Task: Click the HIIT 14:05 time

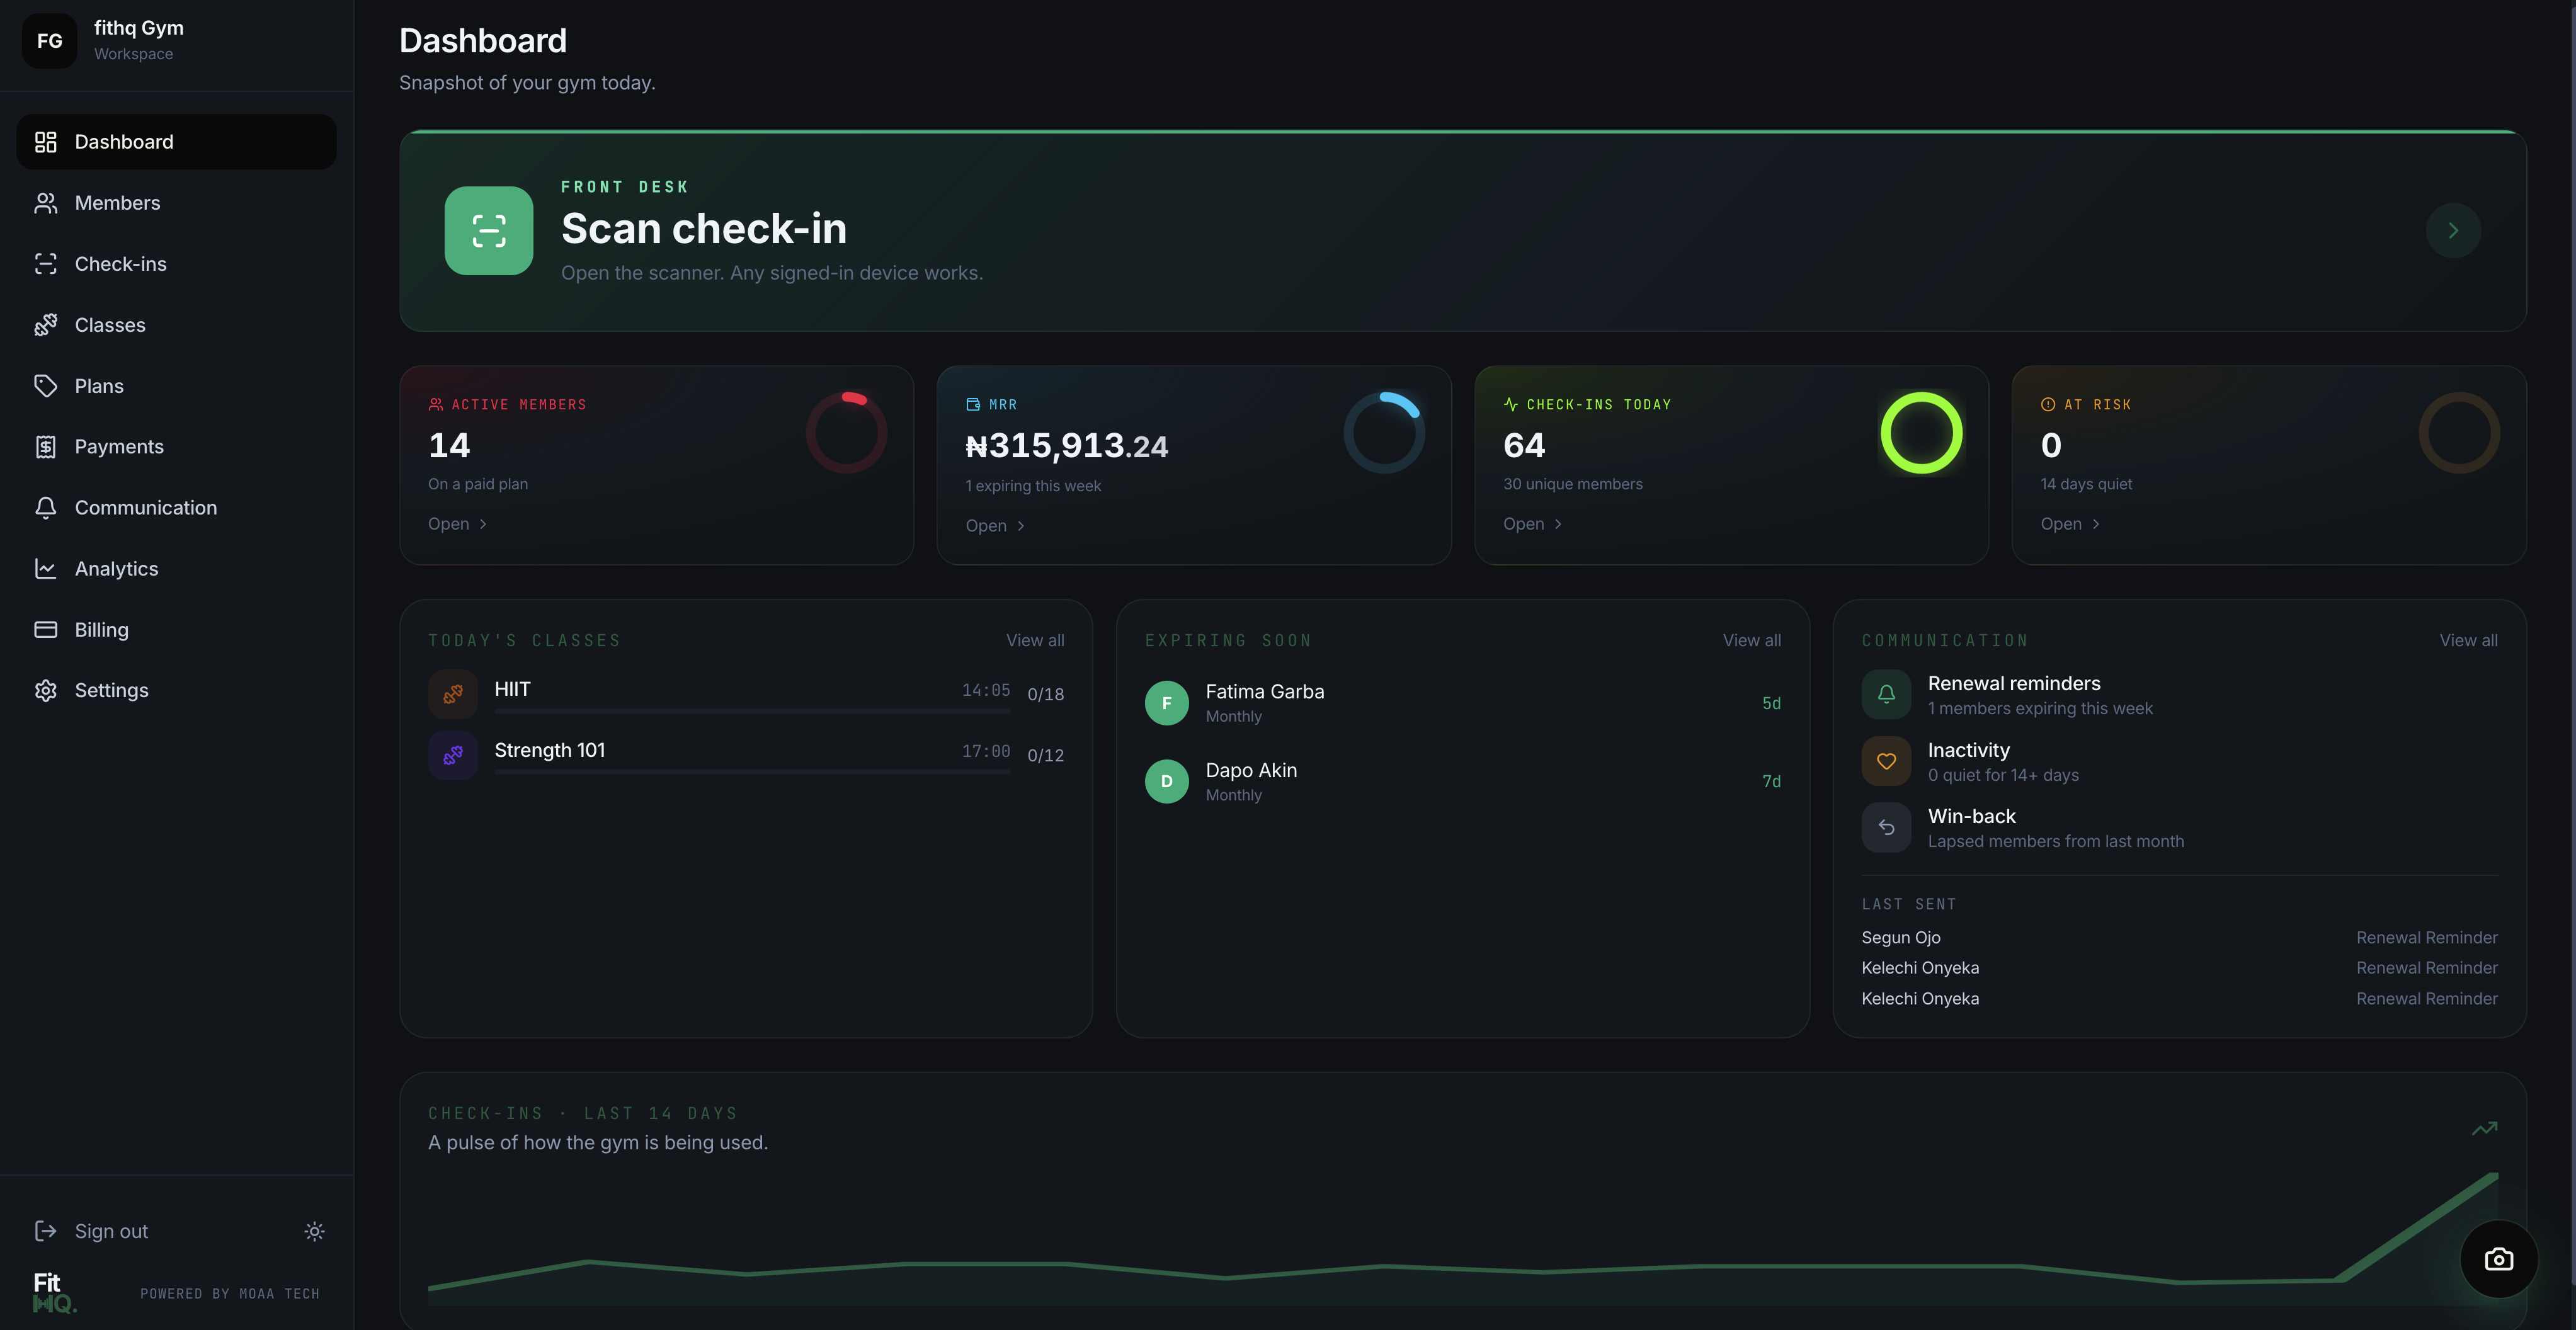Action: (x=985, y=691)
